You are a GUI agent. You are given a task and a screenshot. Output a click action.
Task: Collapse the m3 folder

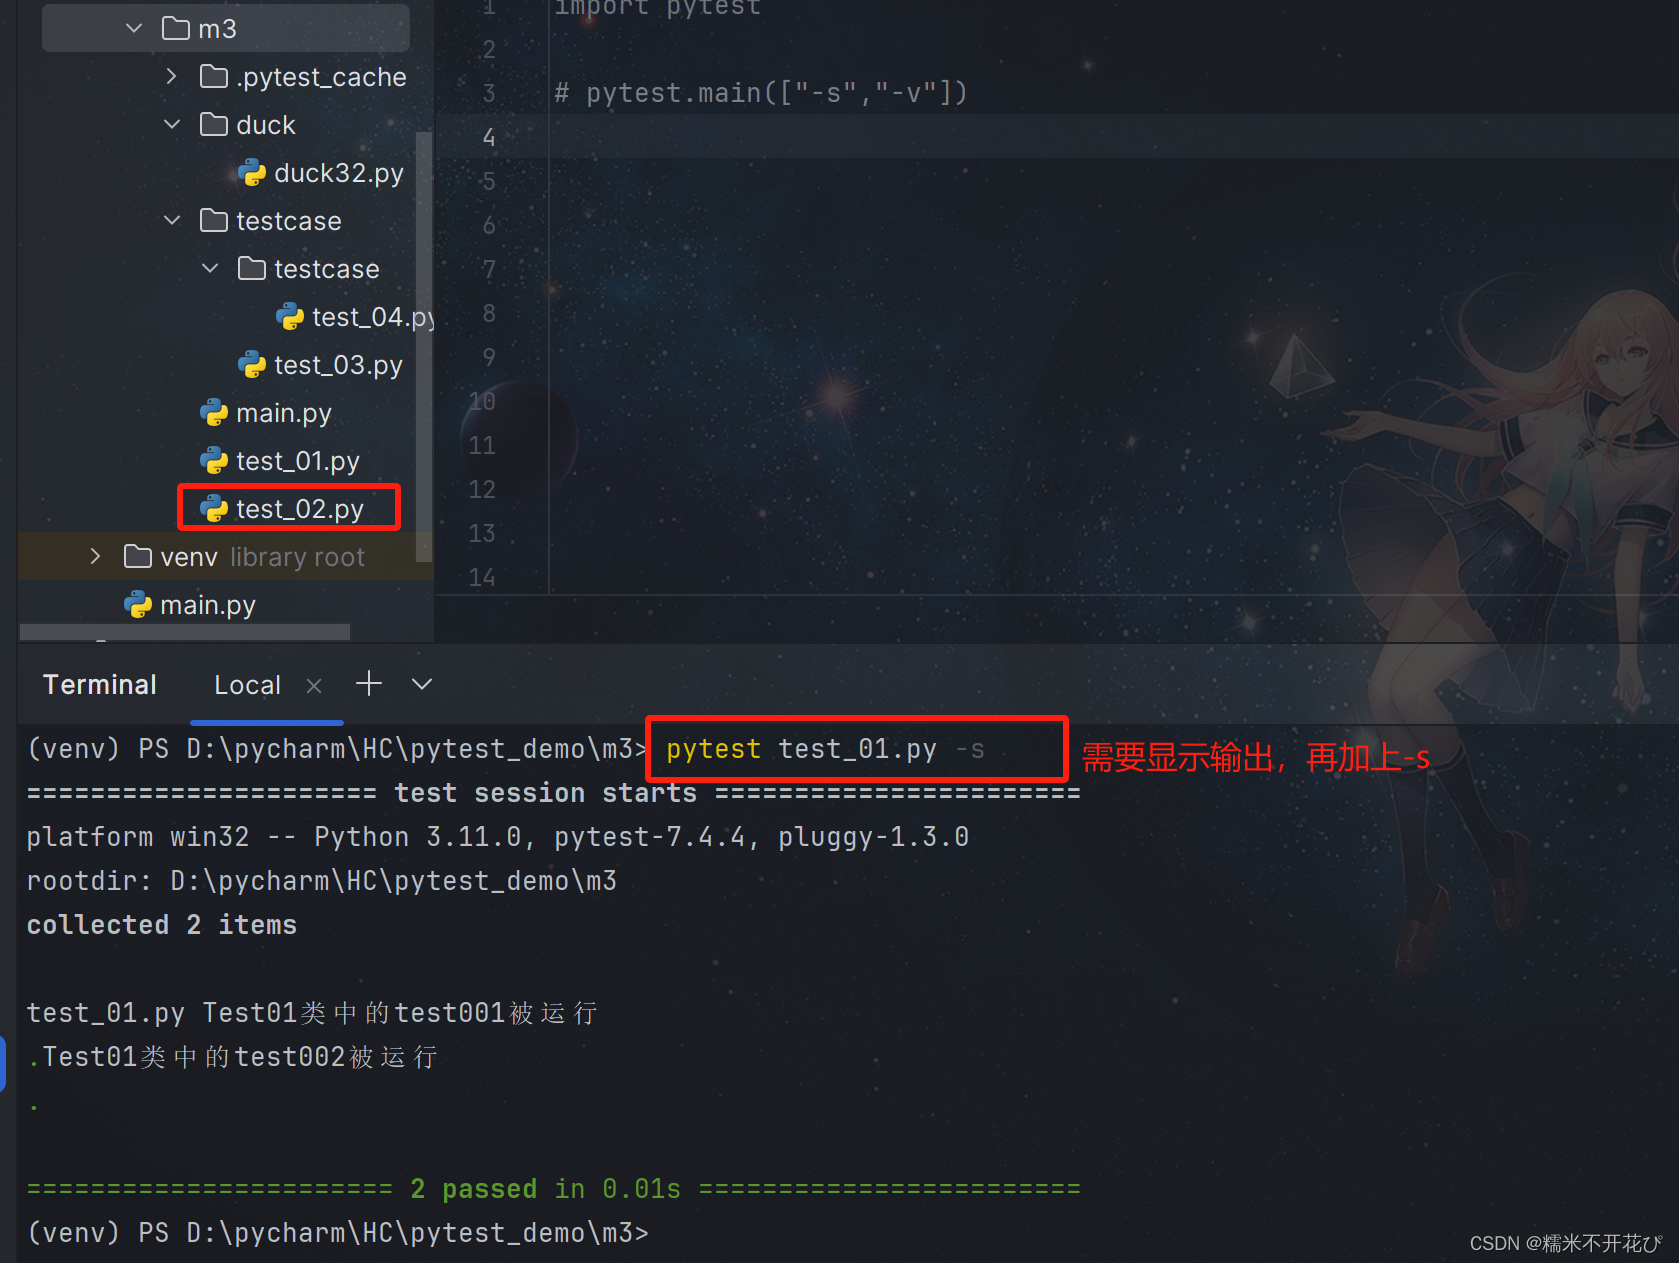[x=134, y=29]
